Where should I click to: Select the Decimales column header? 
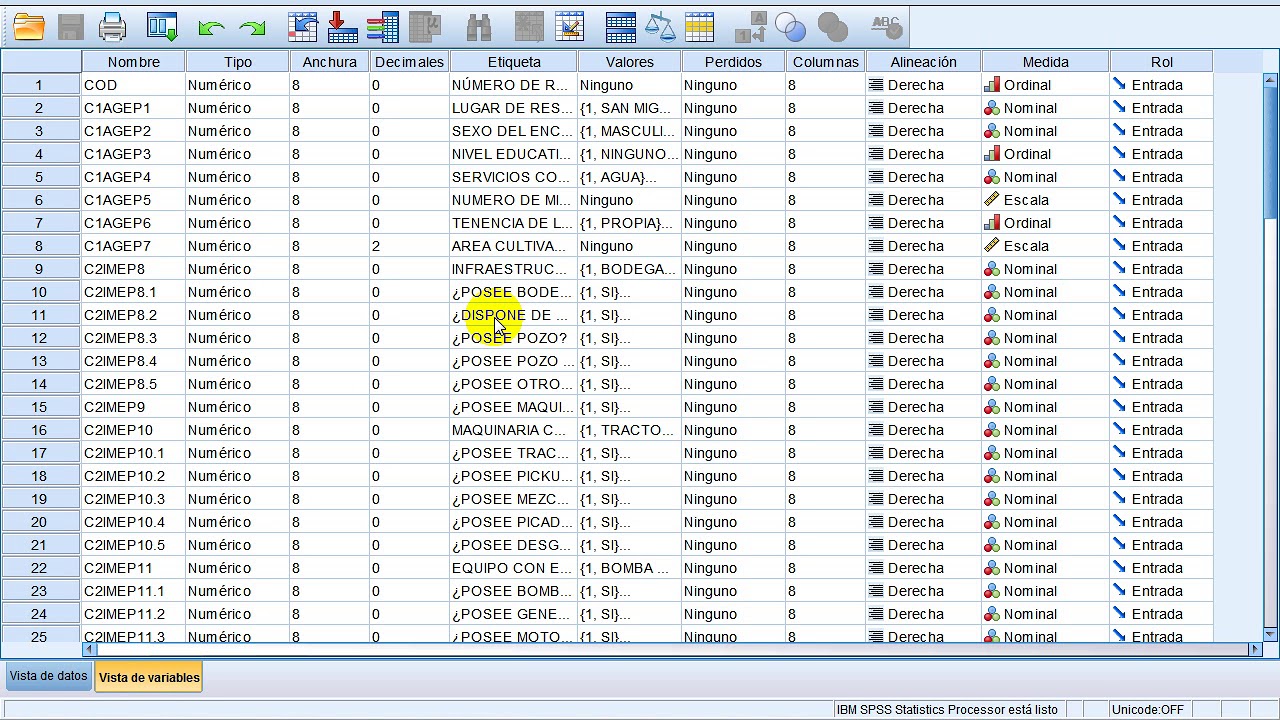pos(409,62)
